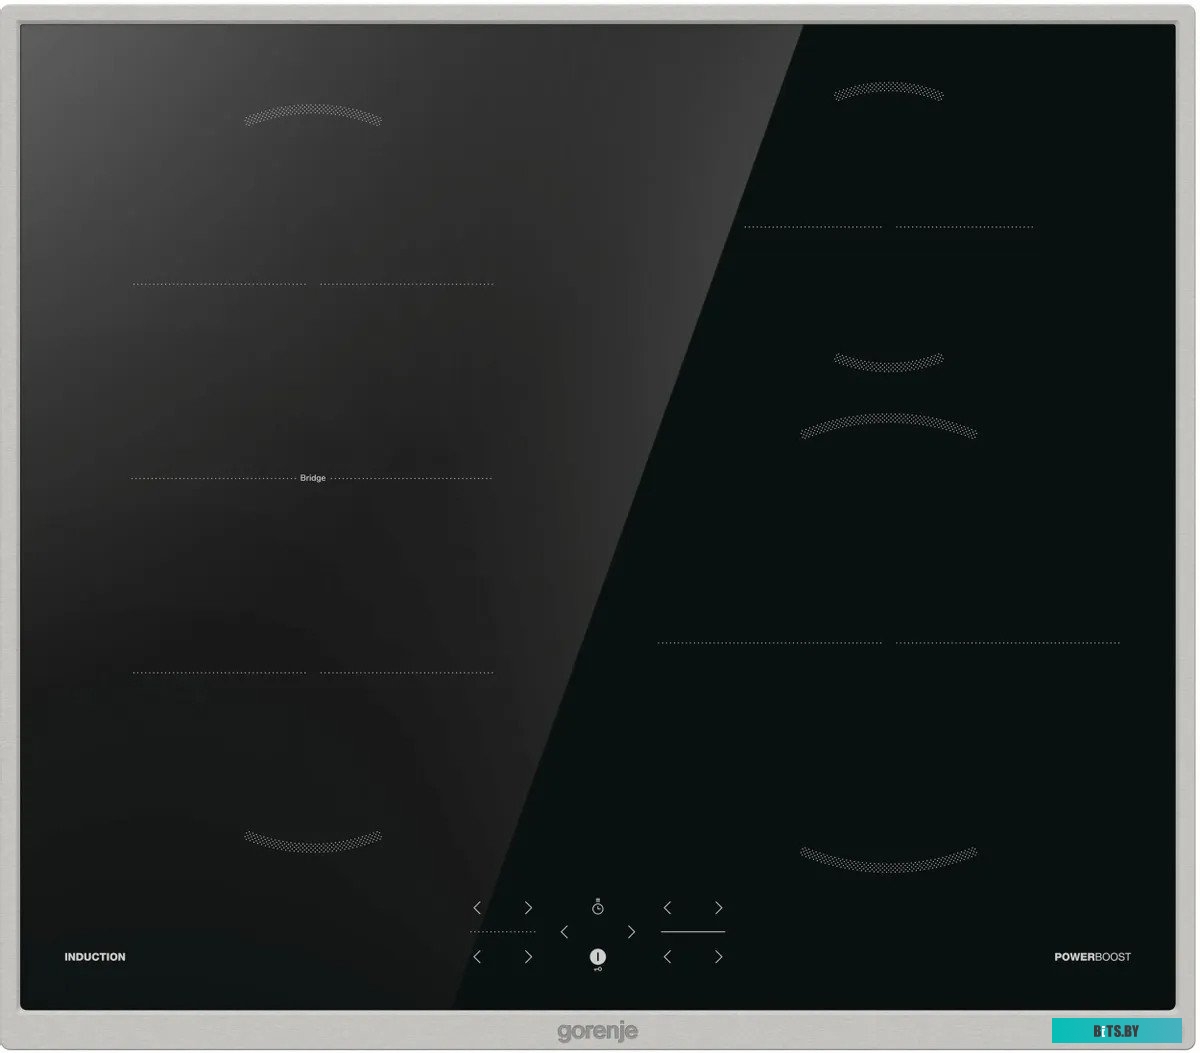Viewport: 1200px width, 1053px height.
Task: Decrease front-right zone power with left arrow
Action: [667, 957]
